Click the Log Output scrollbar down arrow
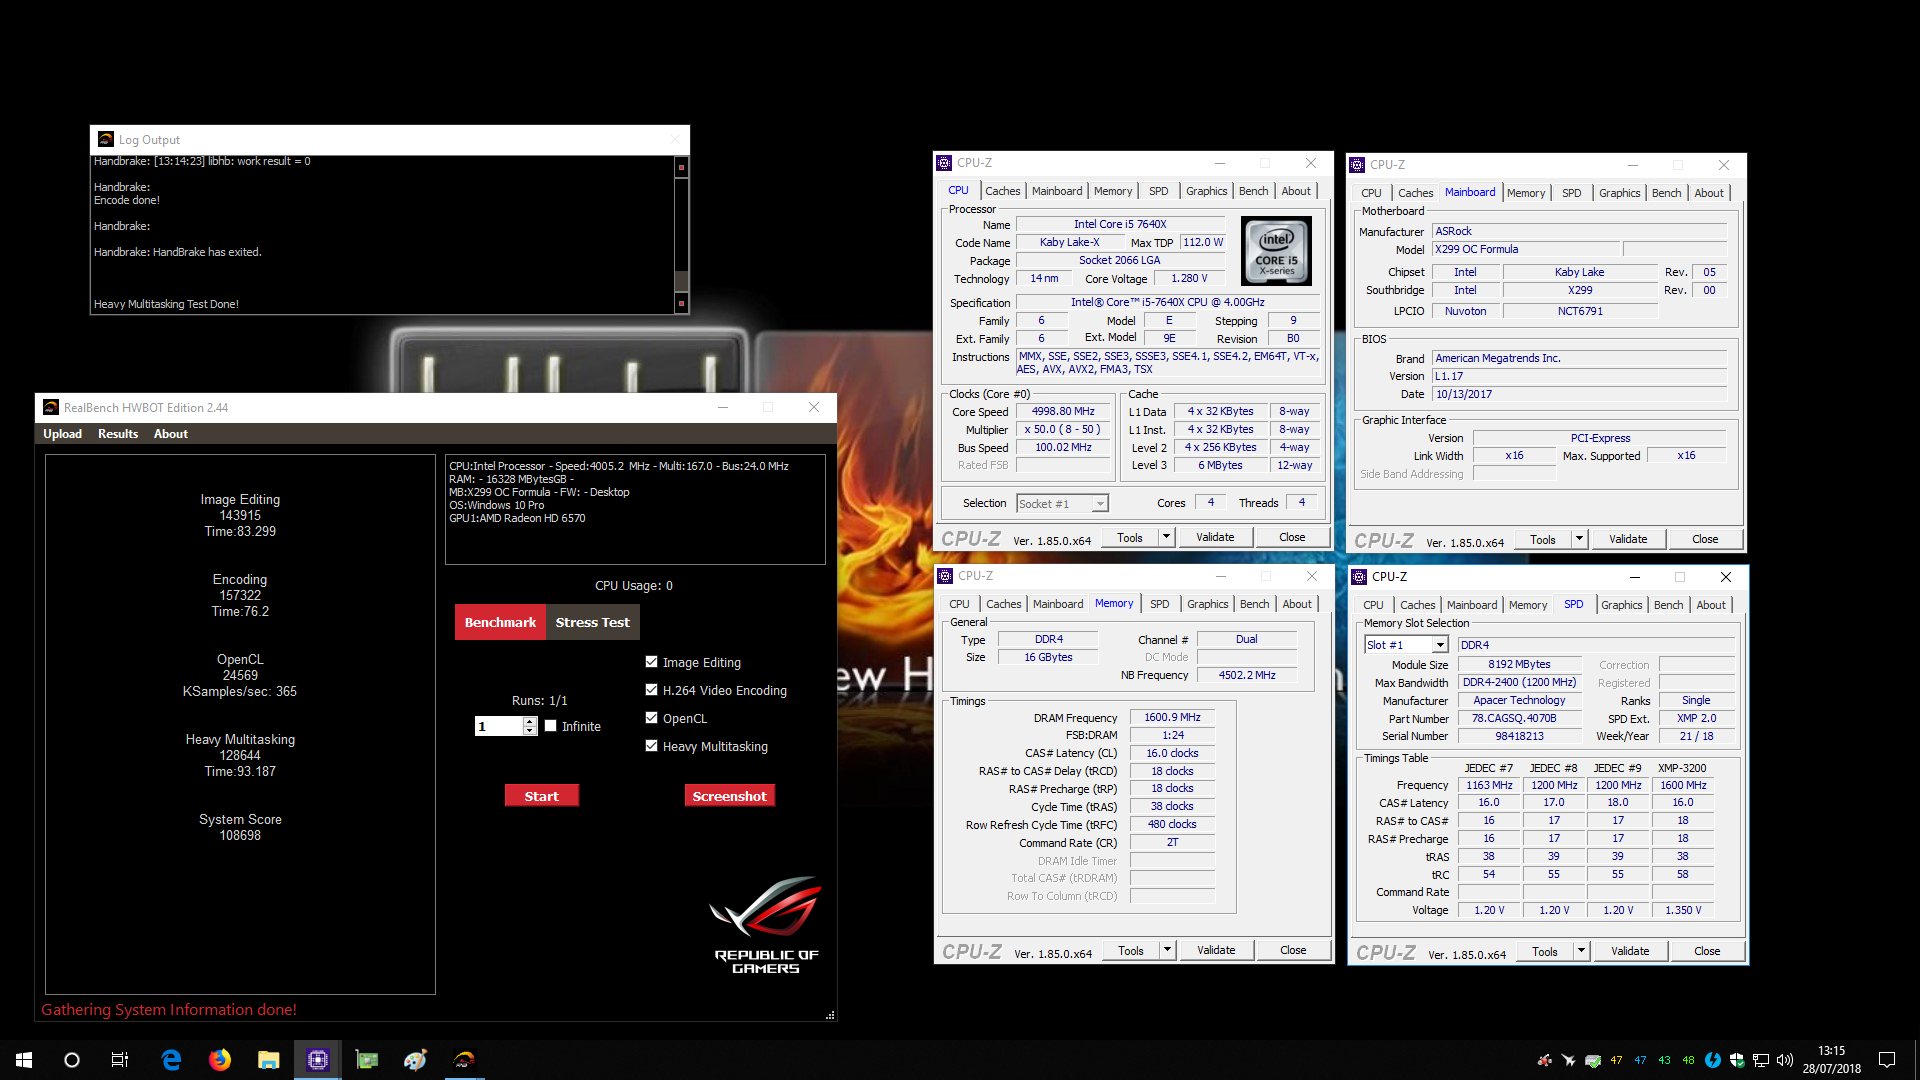Viewport: 1920px width, 1080px height. [682, 303]
